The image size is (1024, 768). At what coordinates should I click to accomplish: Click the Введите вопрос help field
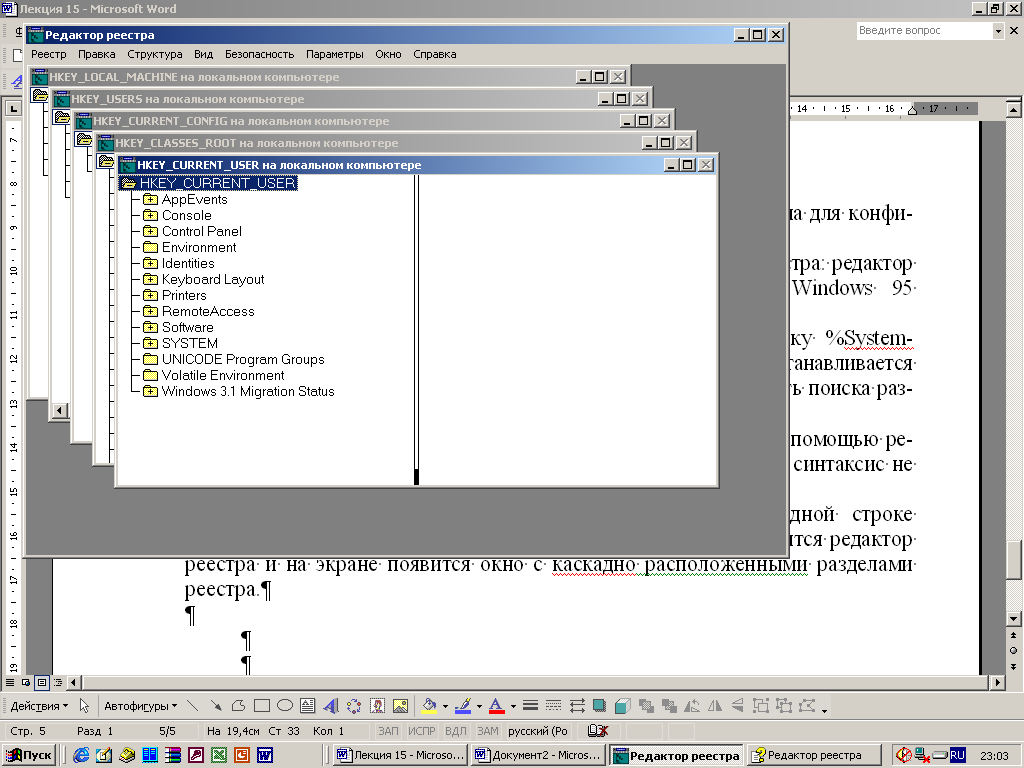[x=924, y=30]
